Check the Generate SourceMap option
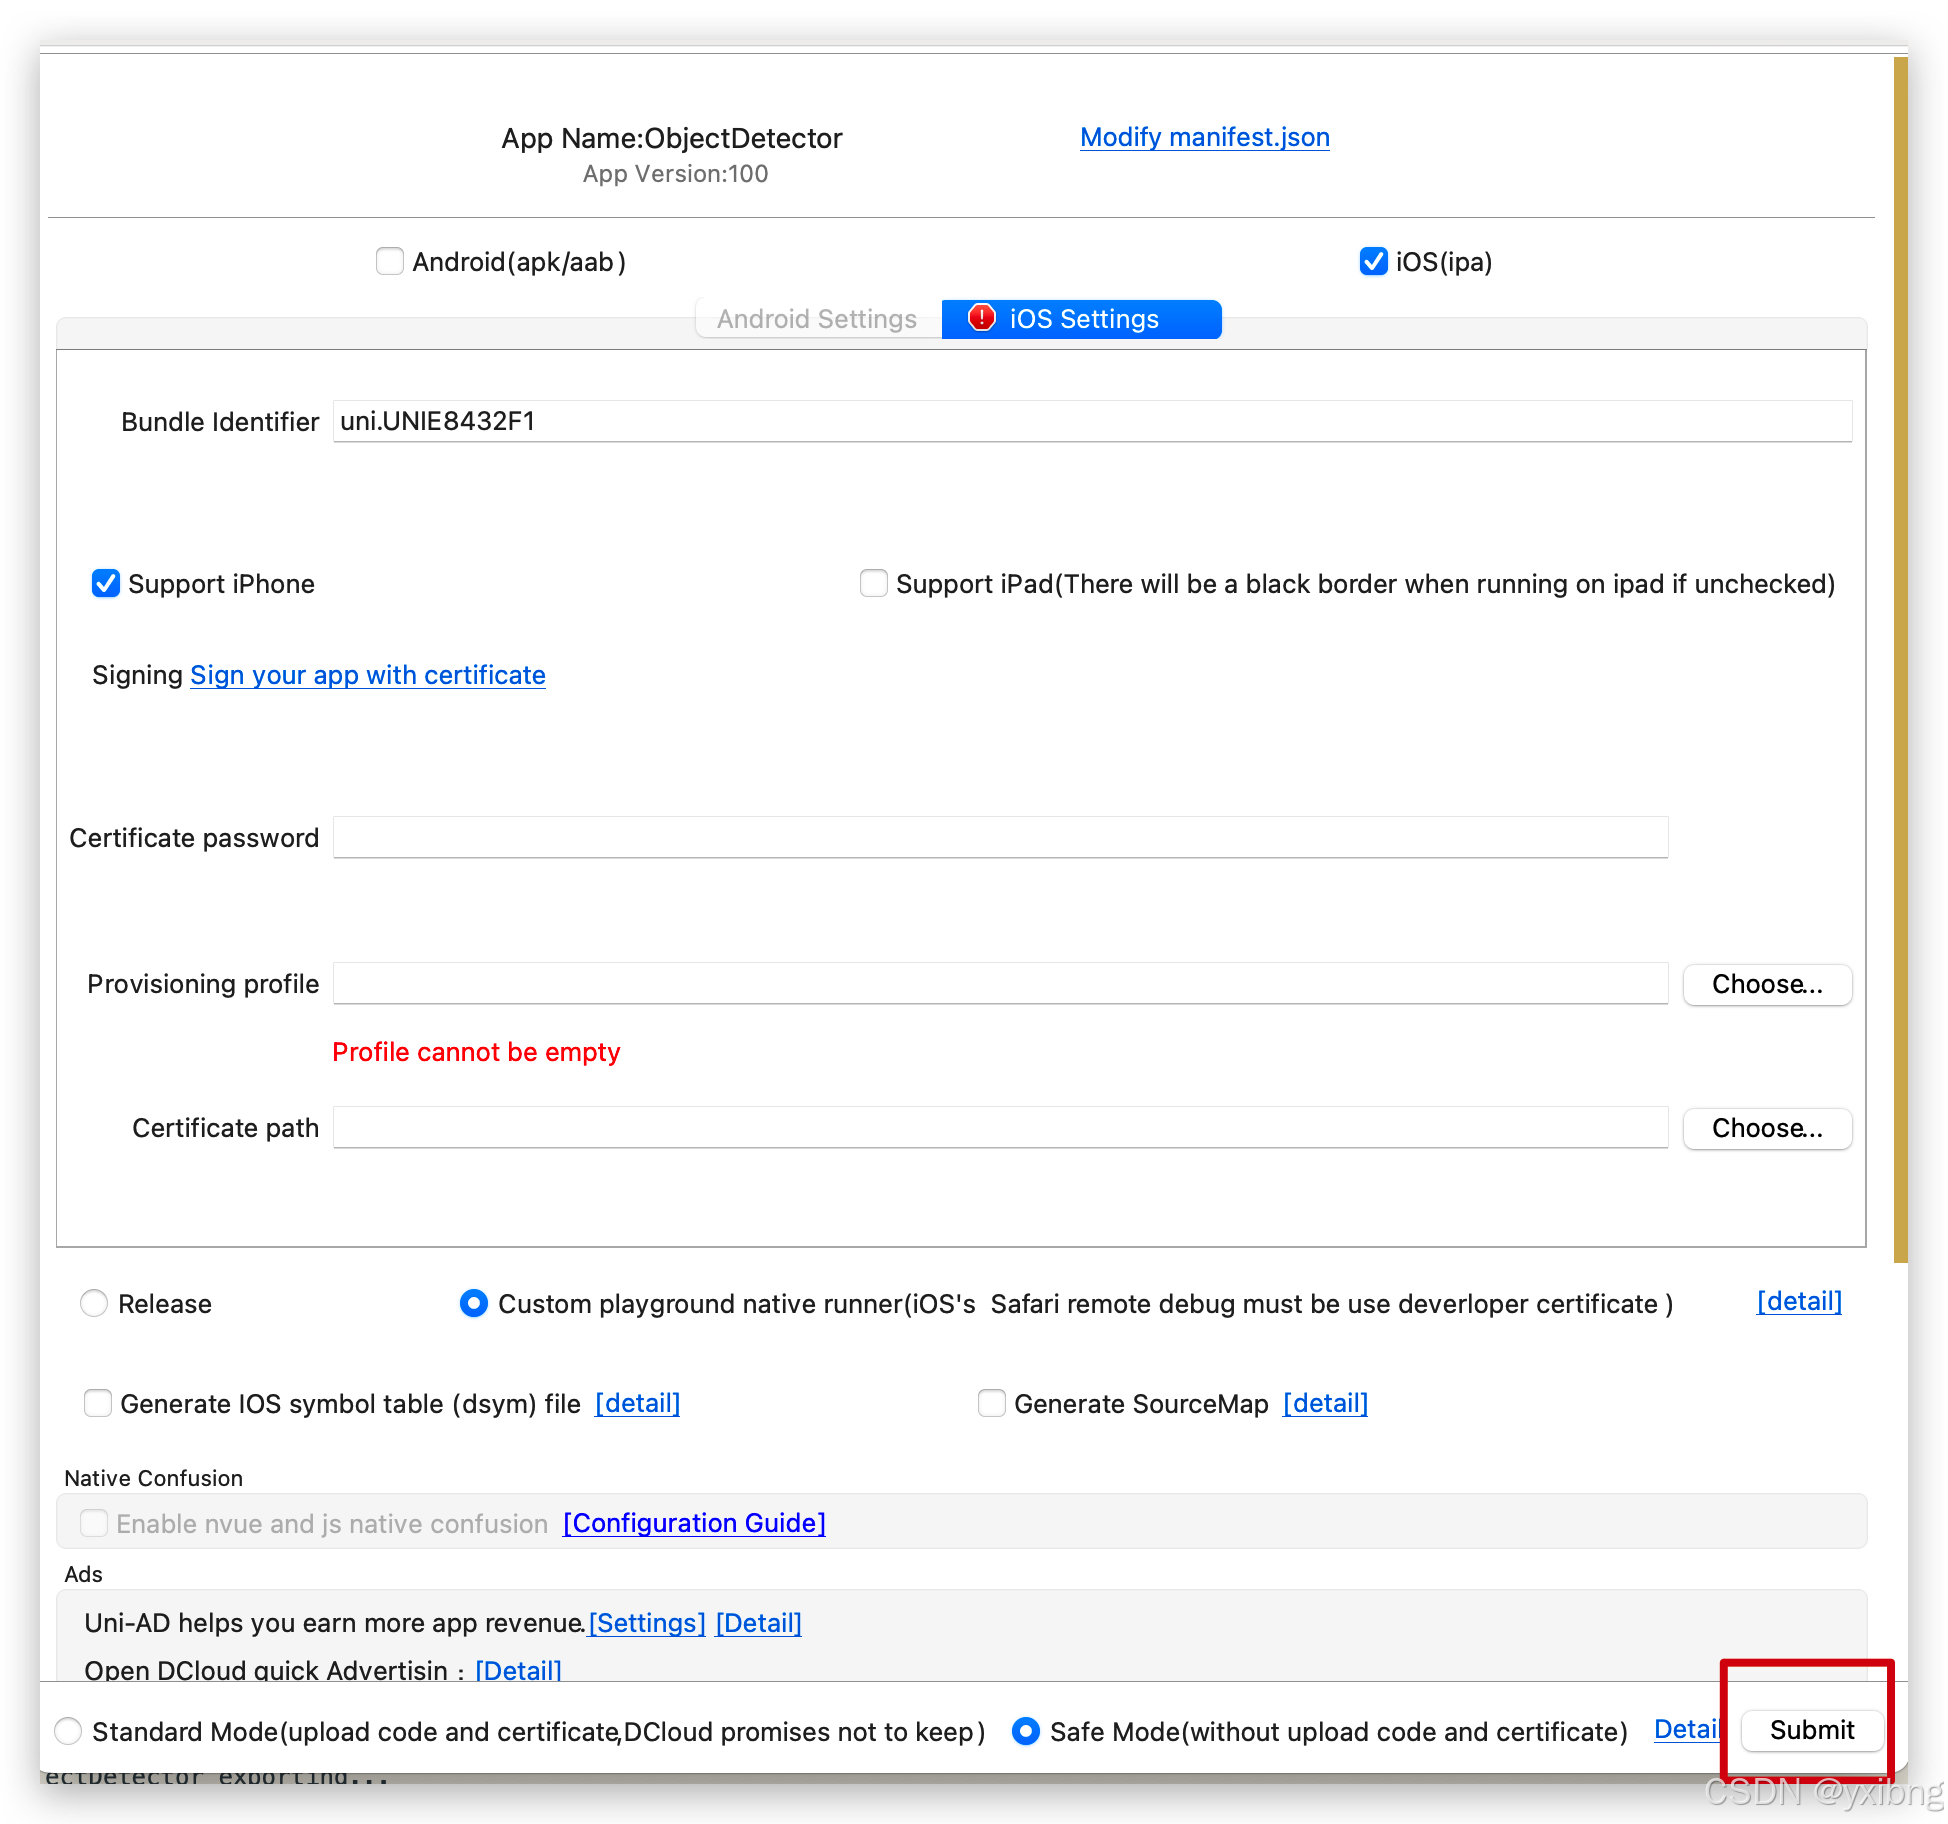This screenshot has height=1824, width=1948. 991,1403
